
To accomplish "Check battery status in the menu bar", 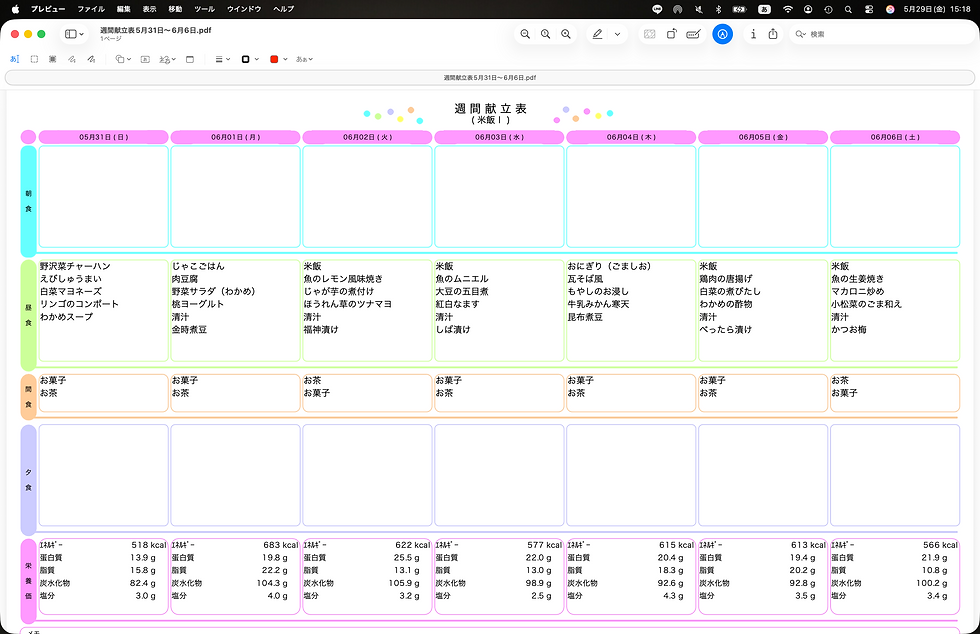I will click(739, 9).
